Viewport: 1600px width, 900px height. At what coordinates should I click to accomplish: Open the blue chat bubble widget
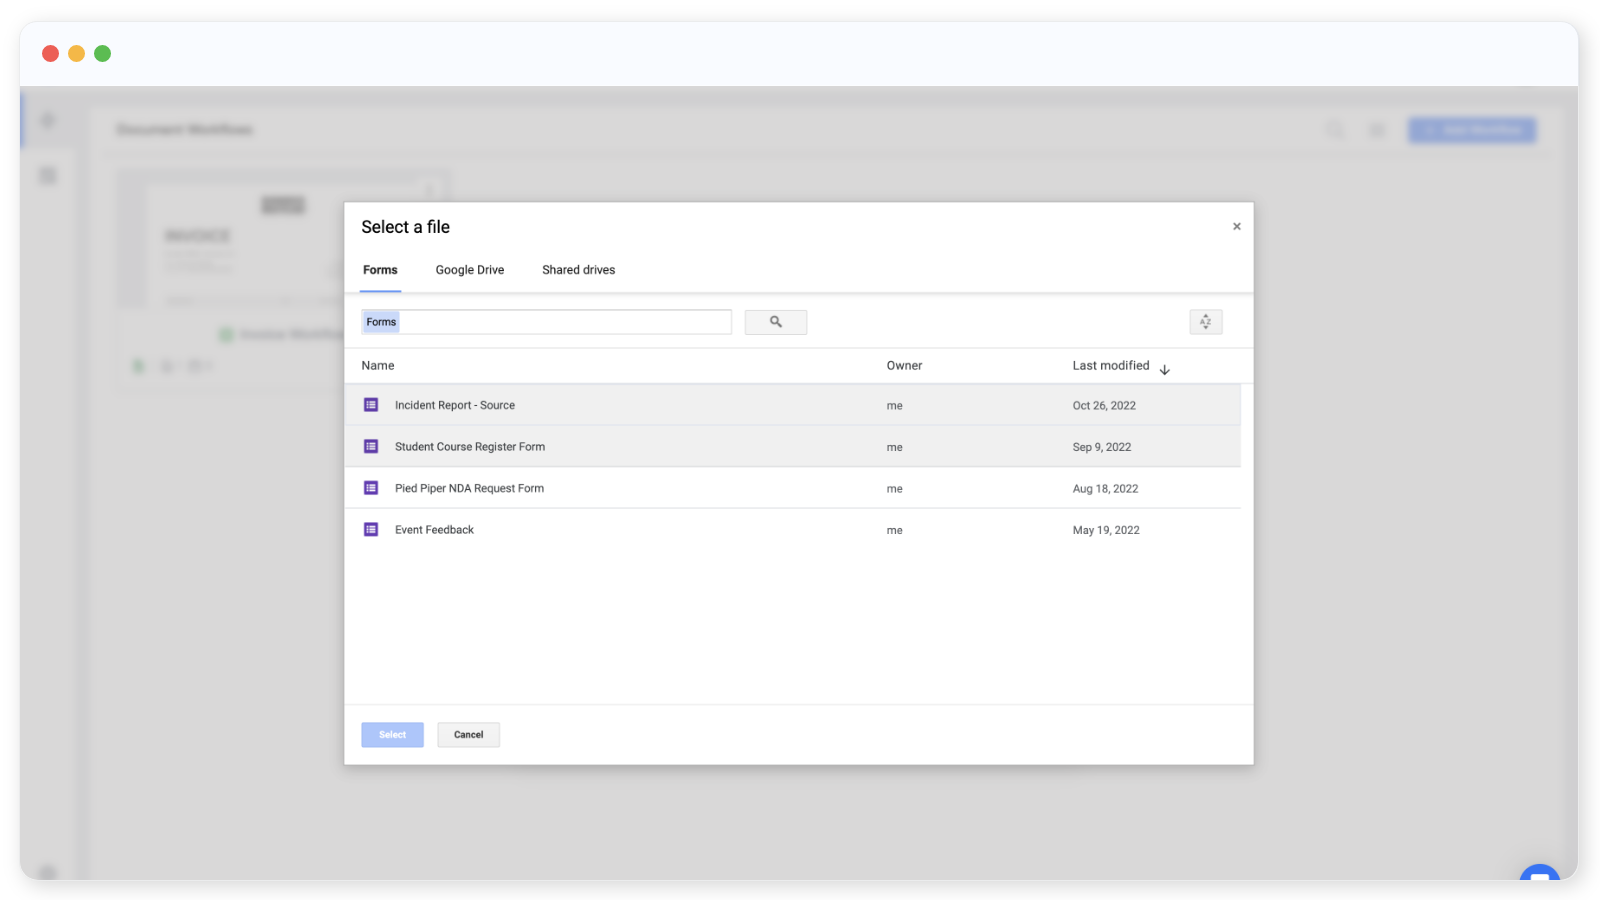pos(1539,873)
